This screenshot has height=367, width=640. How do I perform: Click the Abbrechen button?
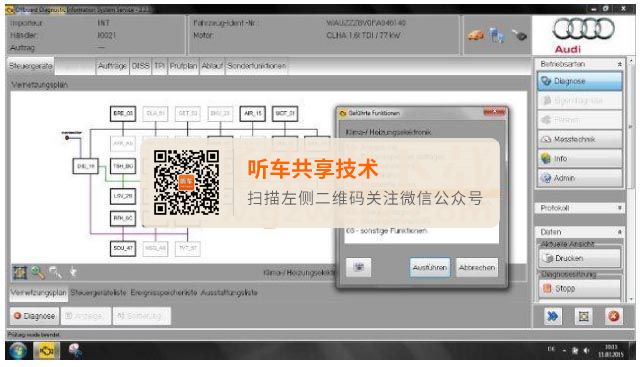tap(477, 268)
